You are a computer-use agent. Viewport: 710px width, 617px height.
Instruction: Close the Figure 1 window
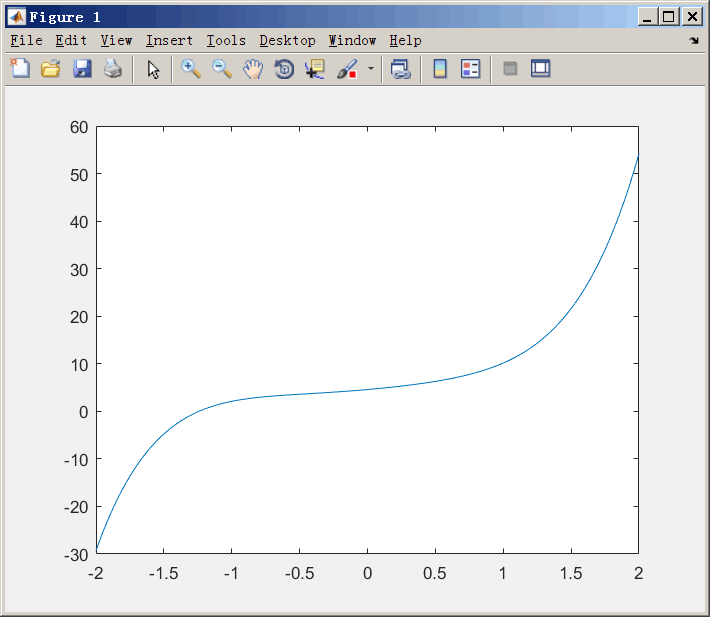[x=692, y=17]
